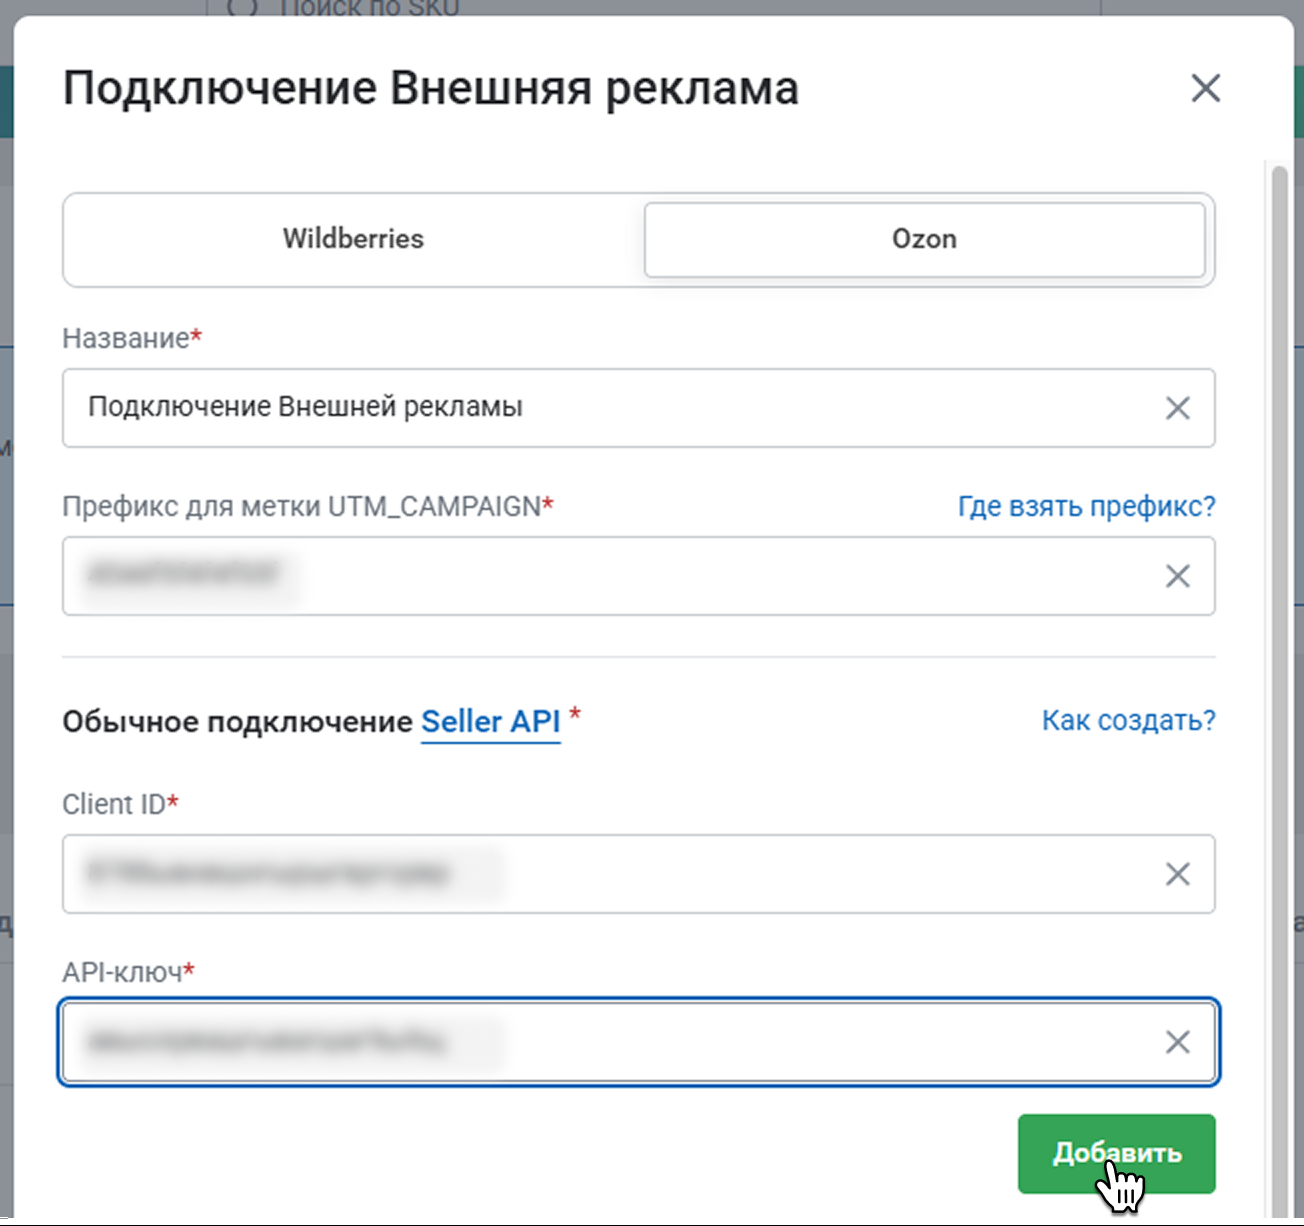Switch to the Wildberries tab
1304x1226 pixels.
(353, 239)
